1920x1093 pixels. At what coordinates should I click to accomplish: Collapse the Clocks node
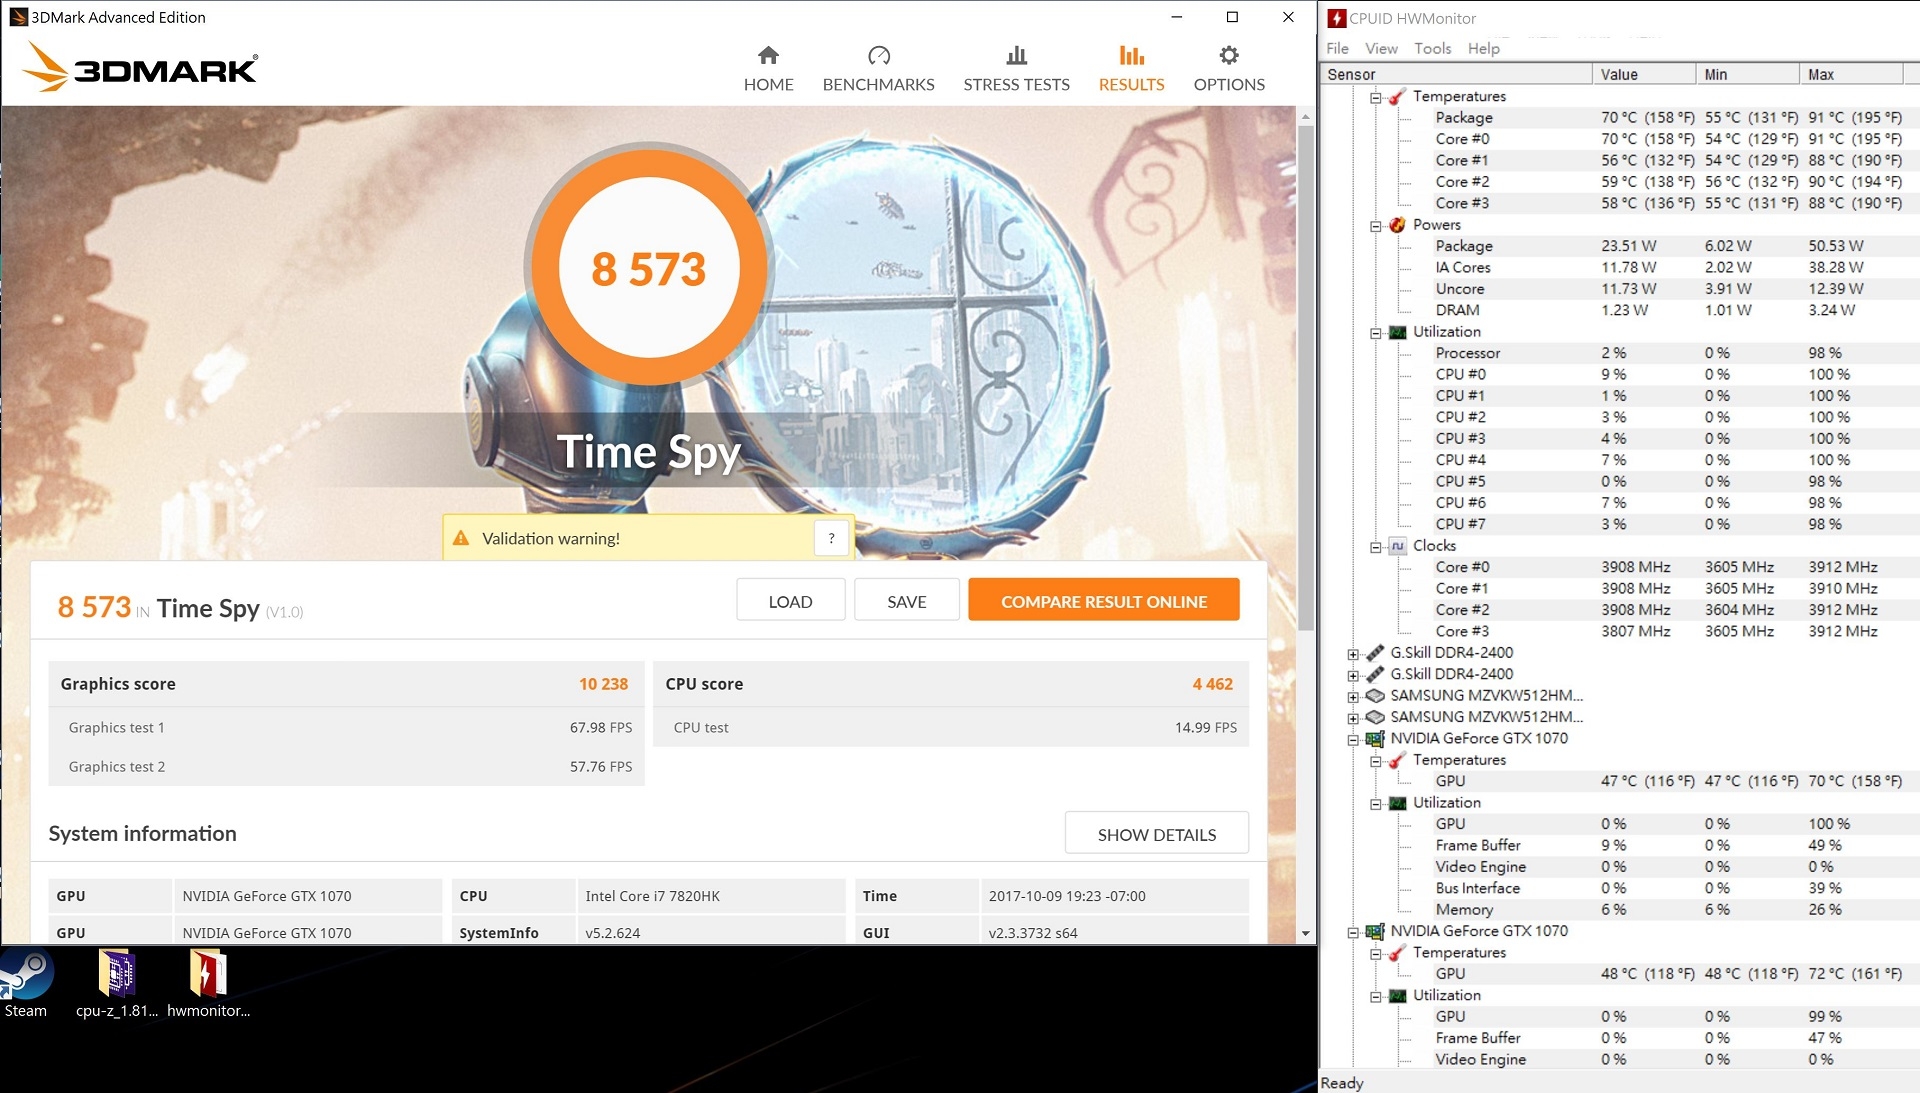[x=1376, y=547]
